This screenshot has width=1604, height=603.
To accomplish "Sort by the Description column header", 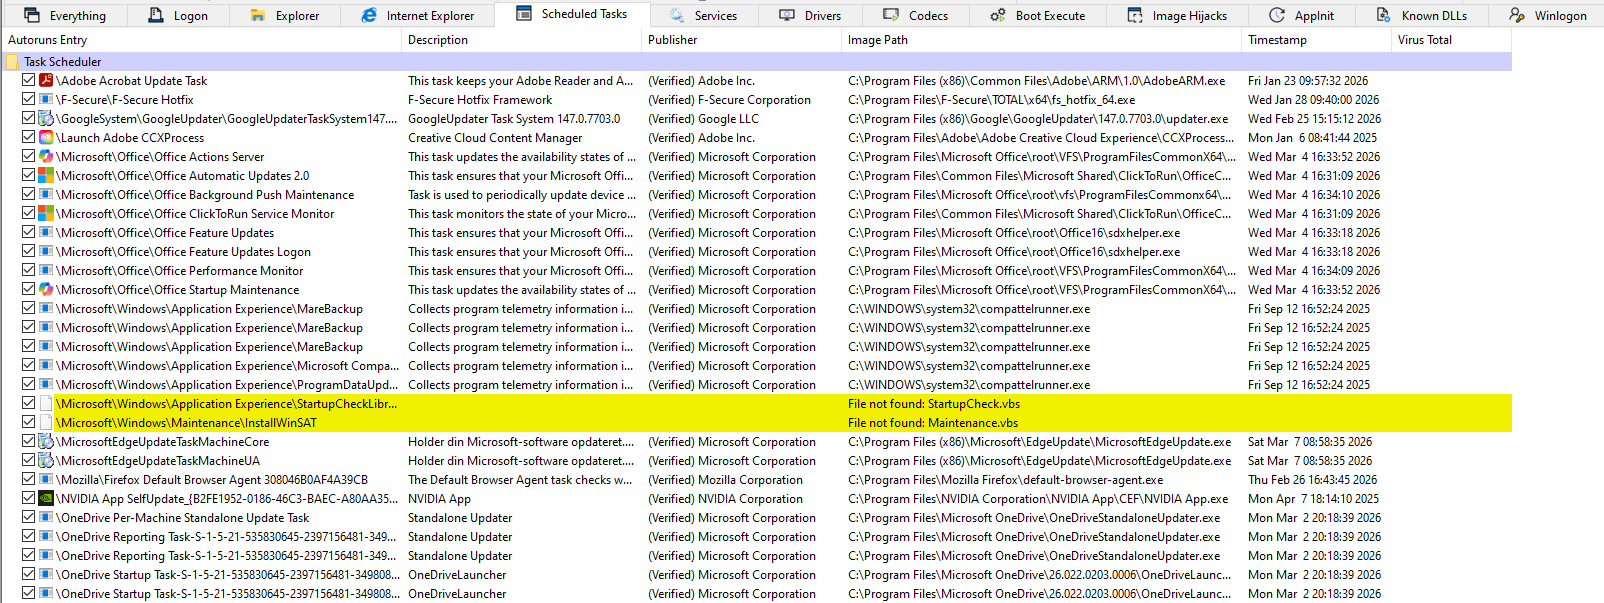I will tap(521, 40).
